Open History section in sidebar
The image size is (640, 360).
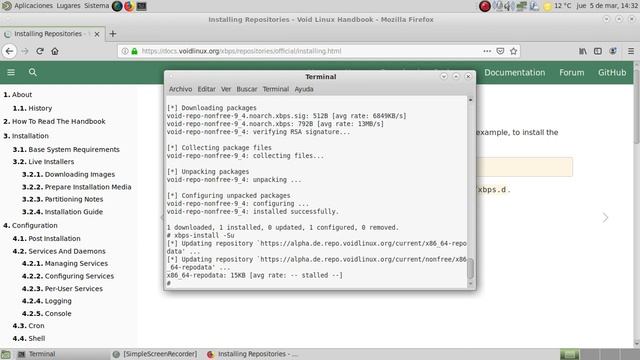pos(32,108)
